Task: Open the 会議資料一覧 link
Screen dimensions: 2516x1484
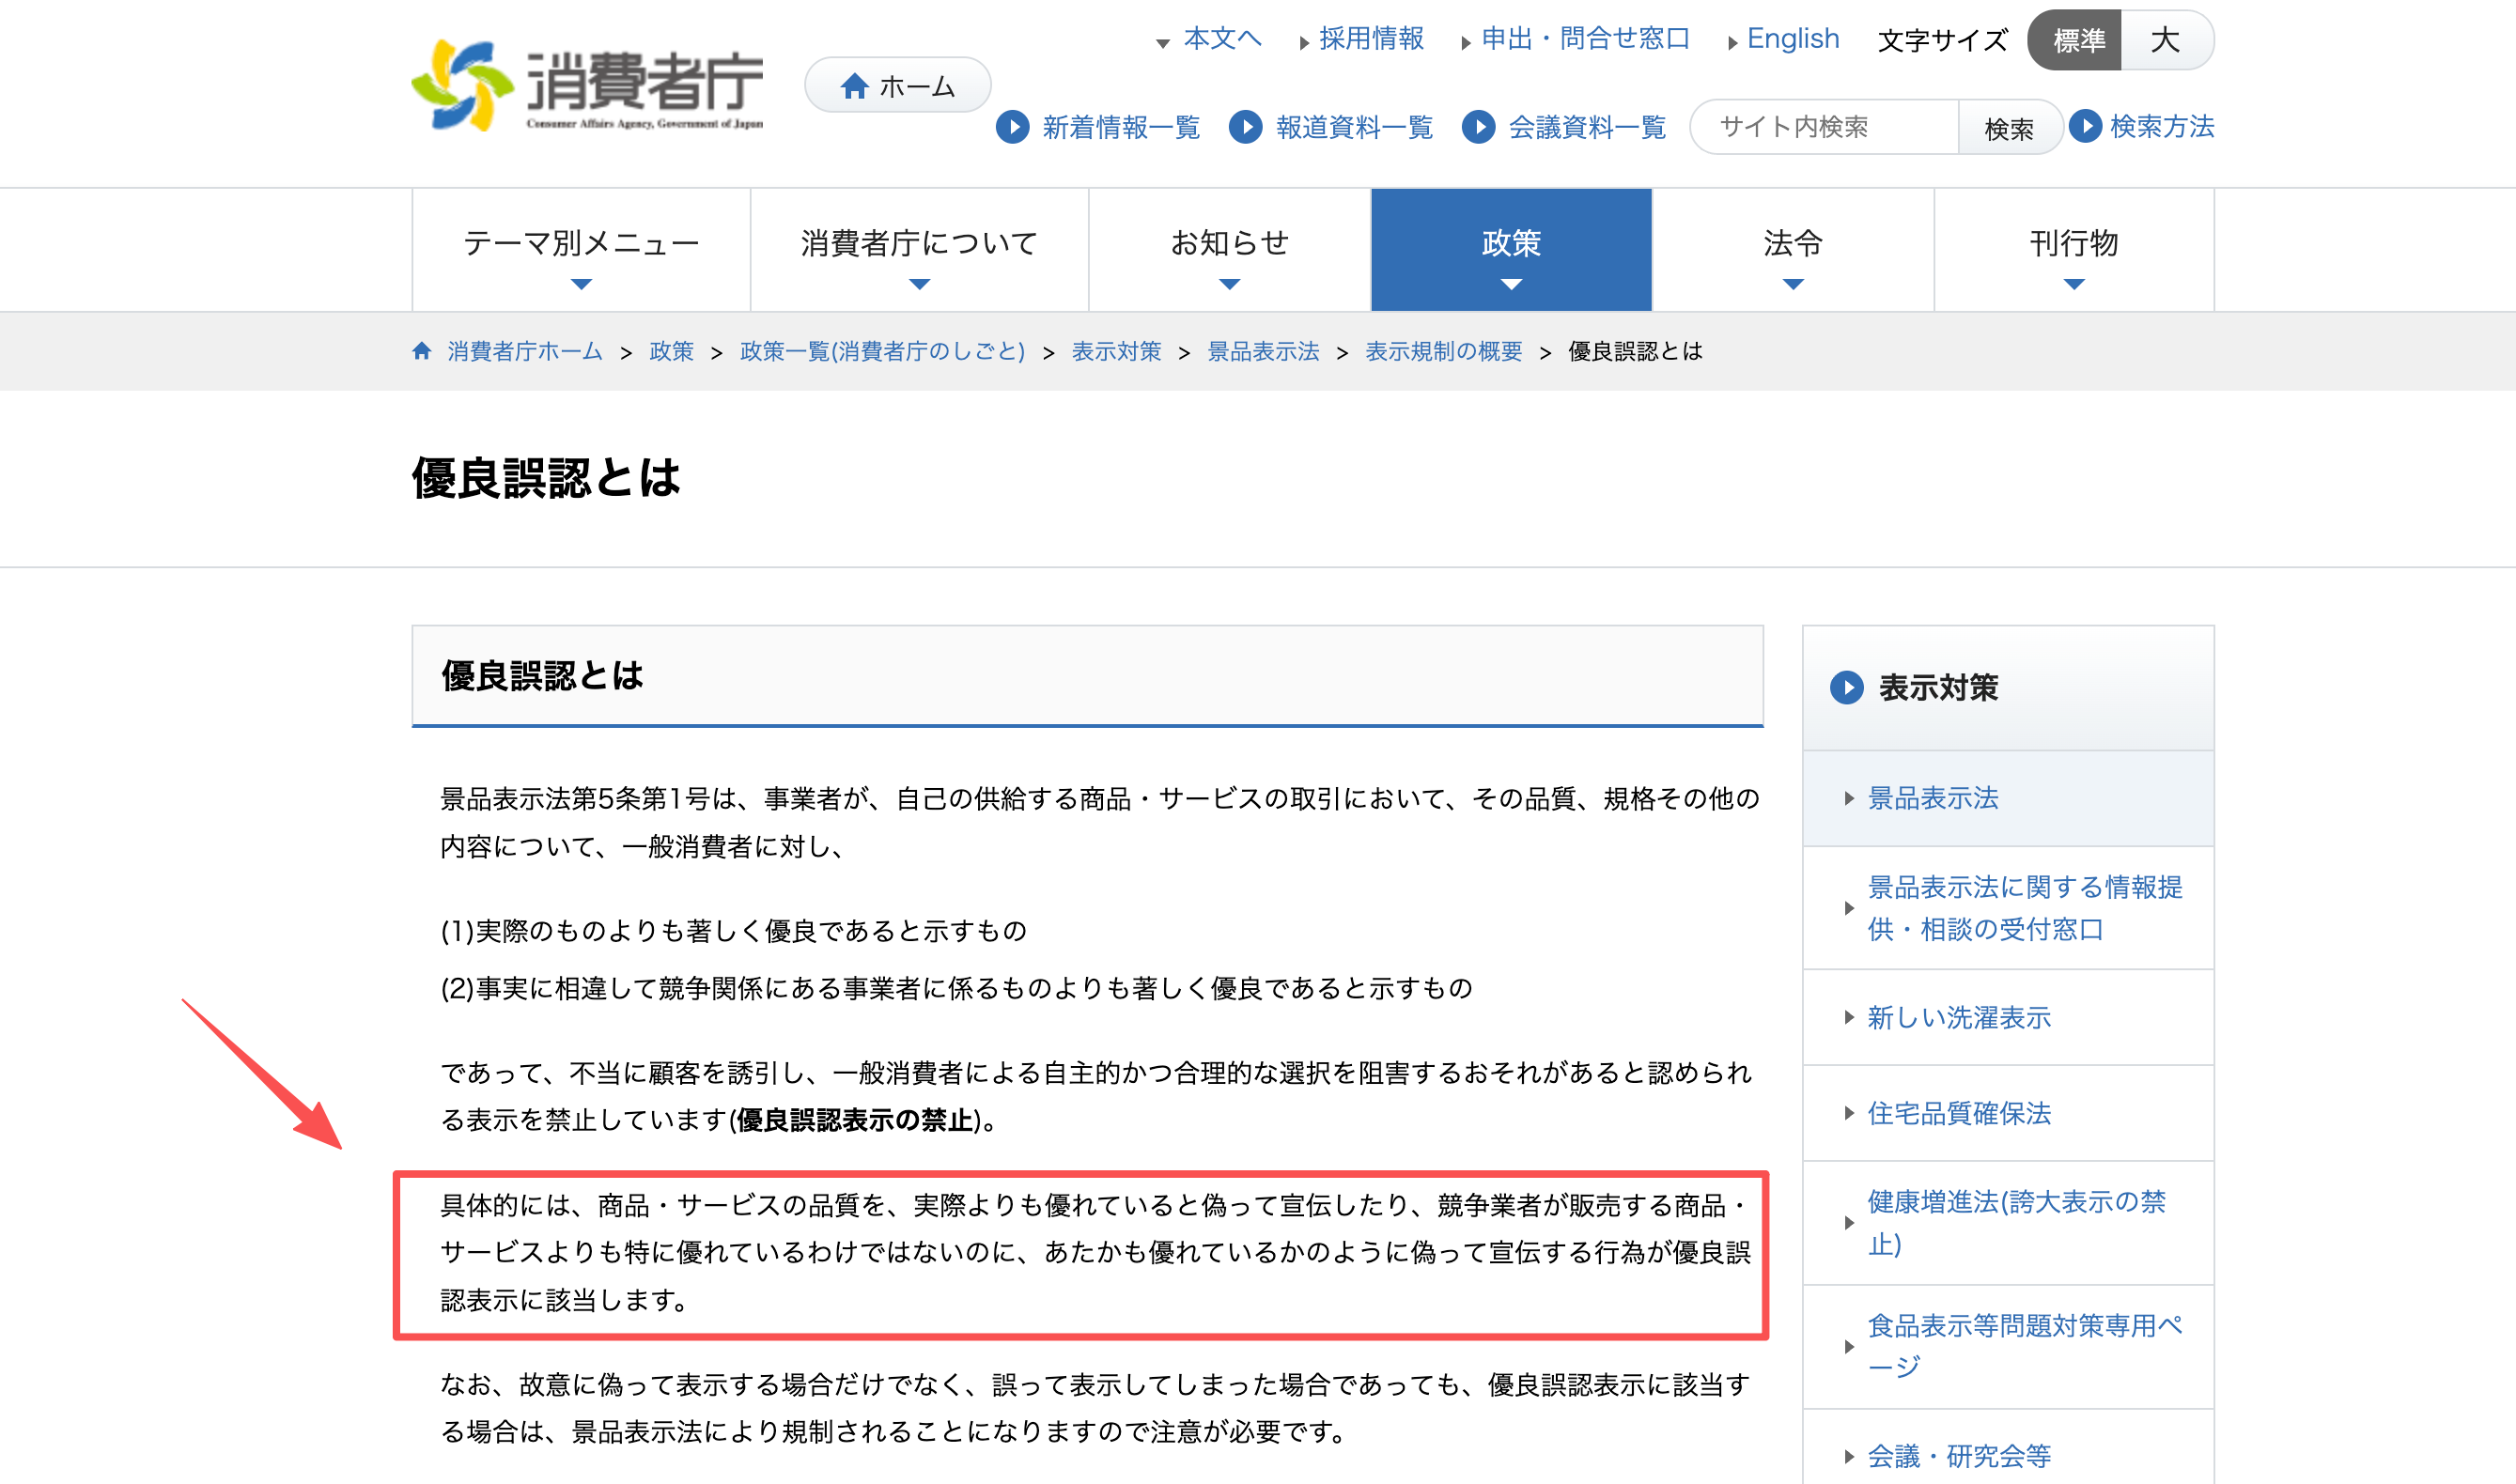Action: click(1587, 127)
